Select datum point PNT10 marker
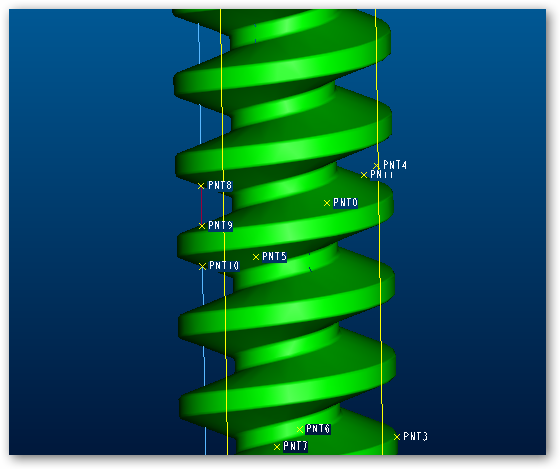 202,266
